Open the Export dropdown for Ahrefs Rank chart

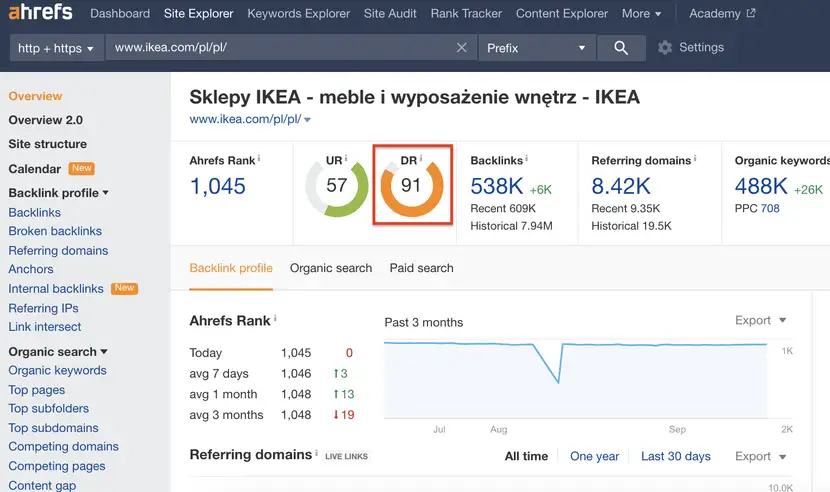pyautogui.click(x=761, y=320)
